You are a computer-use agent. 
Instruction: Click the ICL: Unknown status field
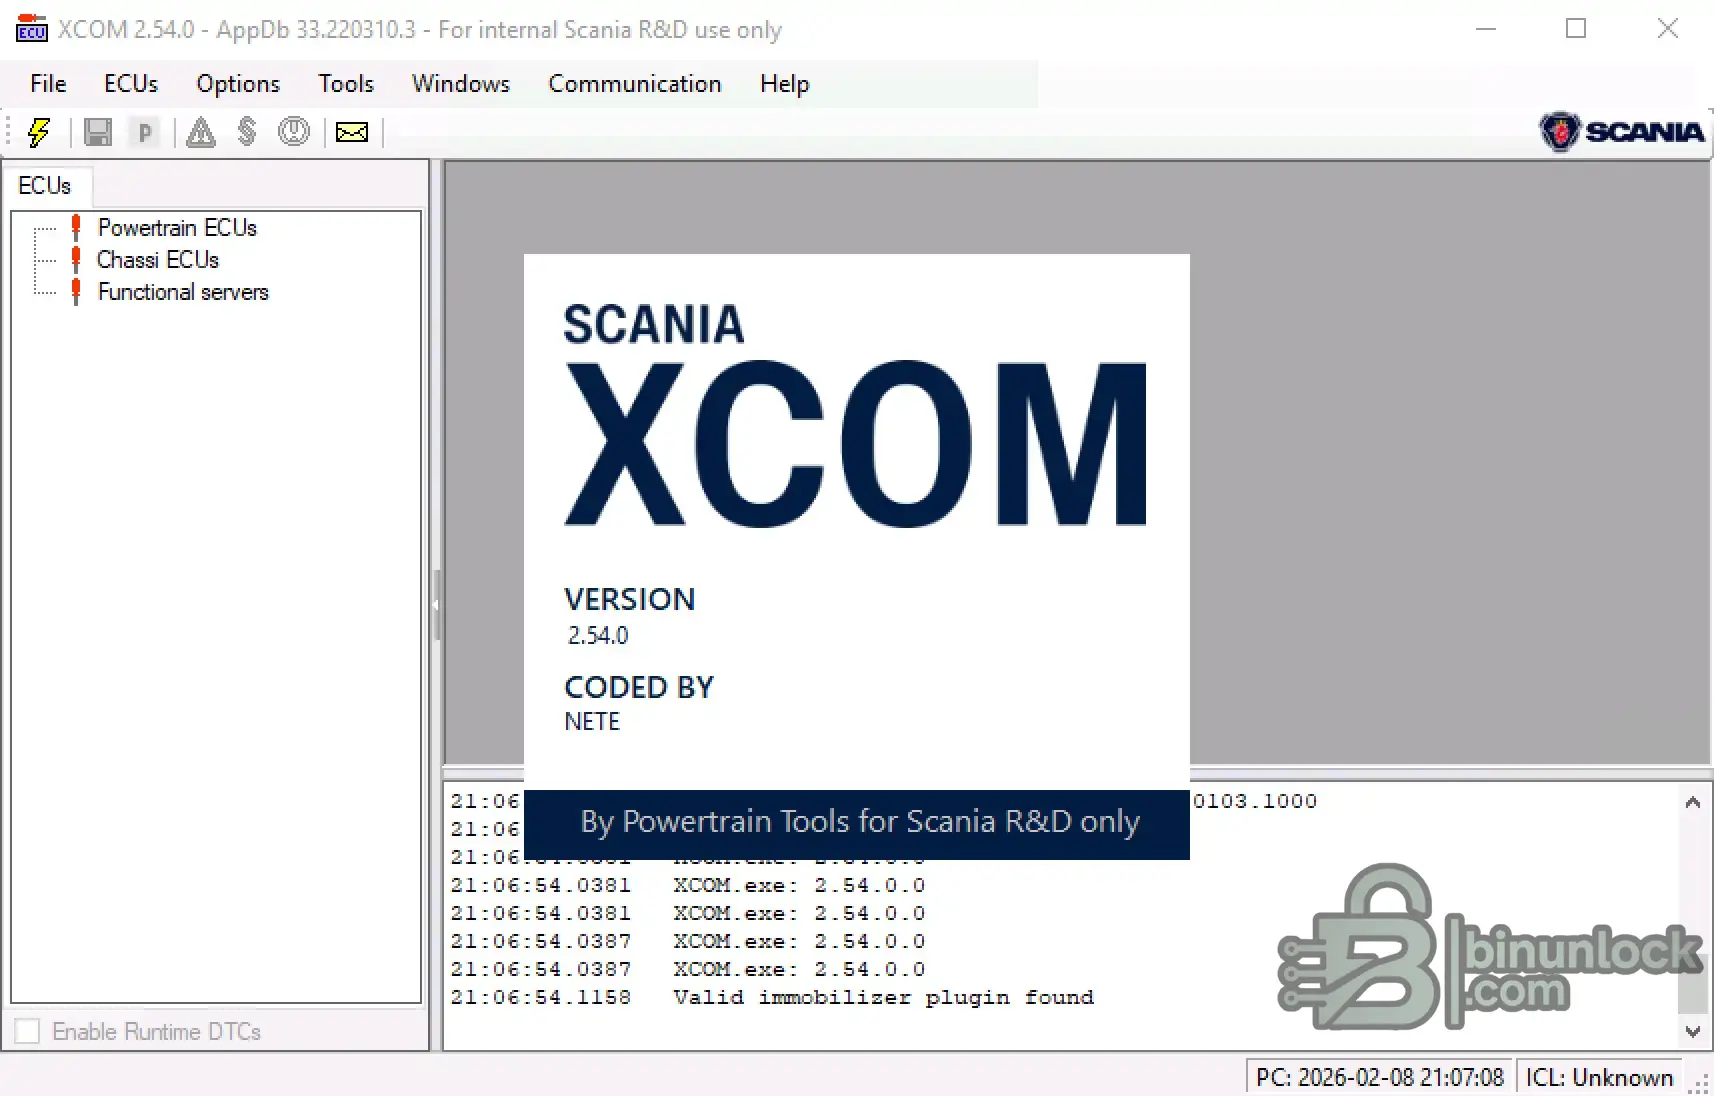(1599, 1076)
